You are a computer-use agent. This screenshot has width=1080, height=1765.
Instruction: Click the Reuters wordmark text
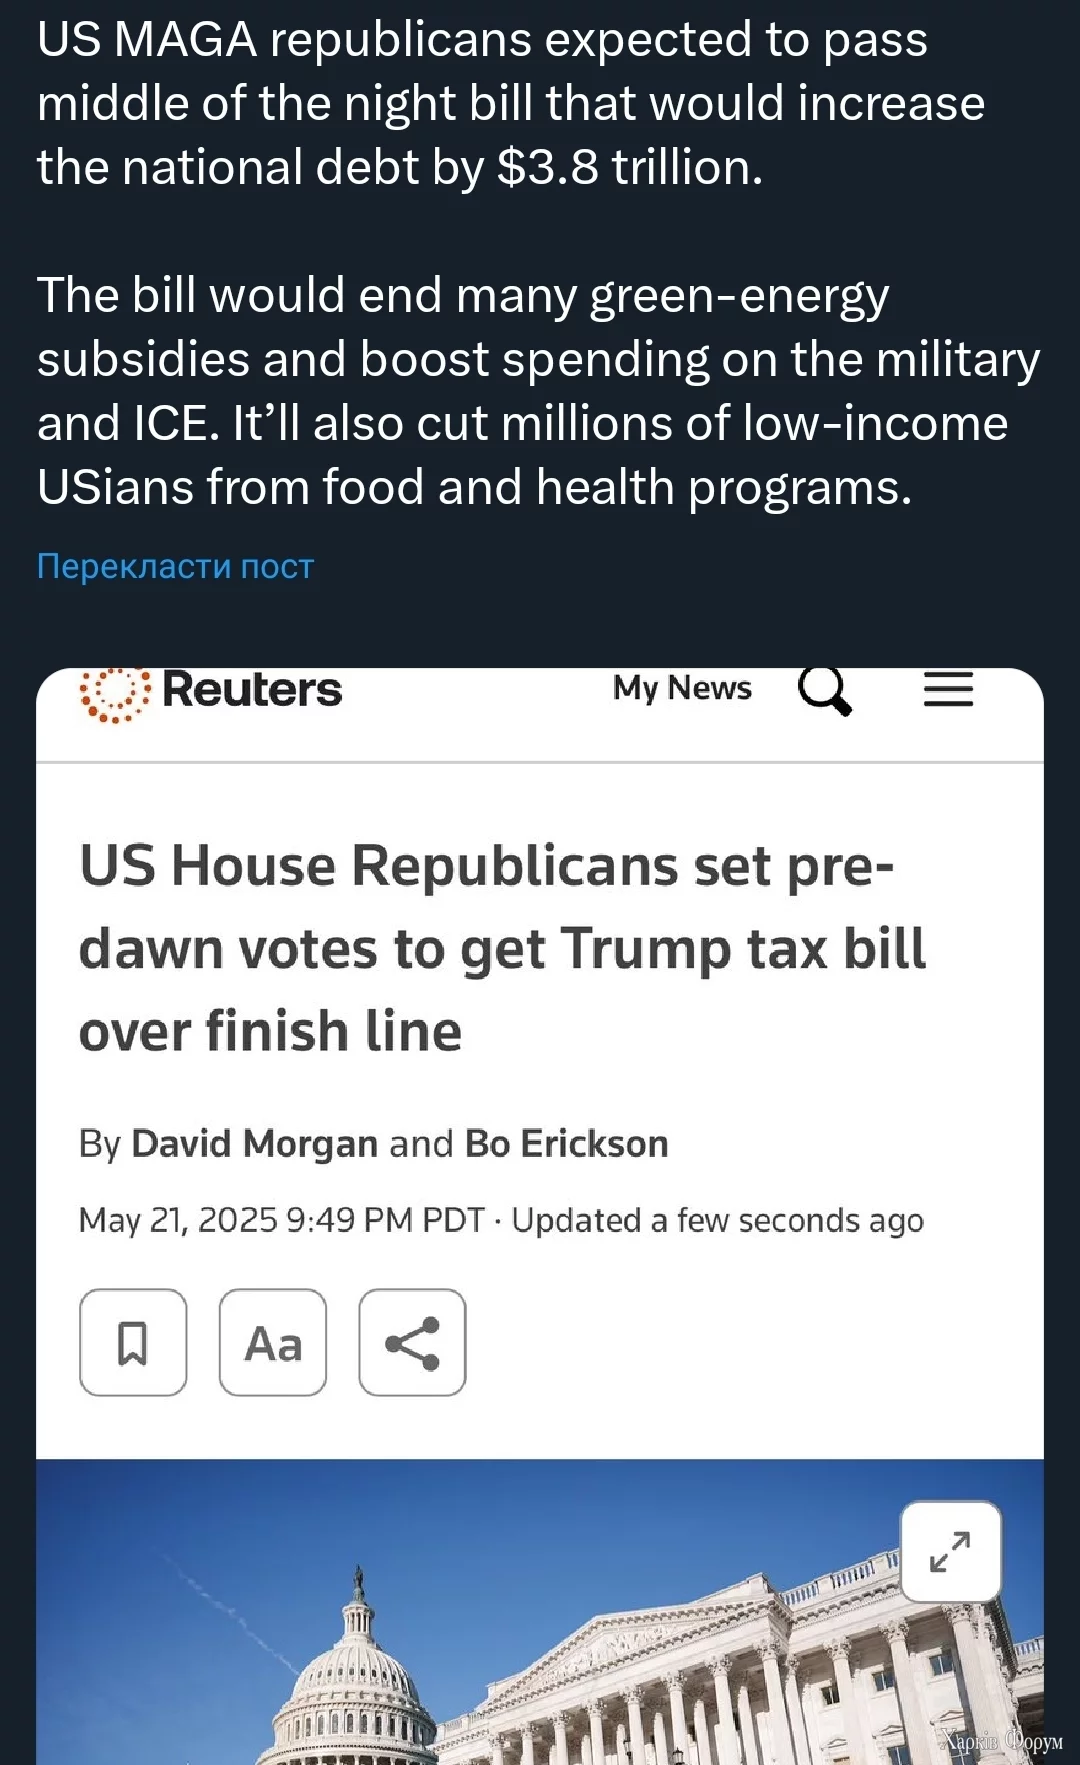(252, 690)
